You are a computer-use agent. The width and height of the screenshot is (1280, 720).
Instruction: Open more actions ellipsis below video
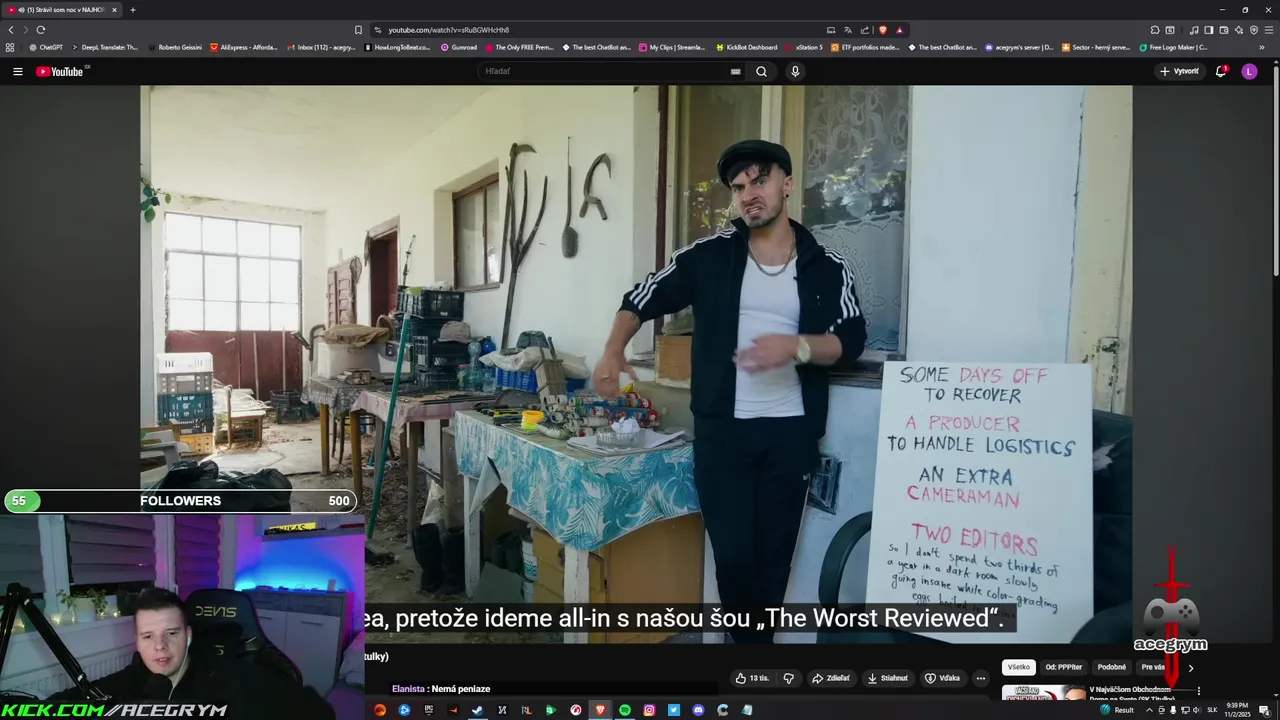[980, 678]
